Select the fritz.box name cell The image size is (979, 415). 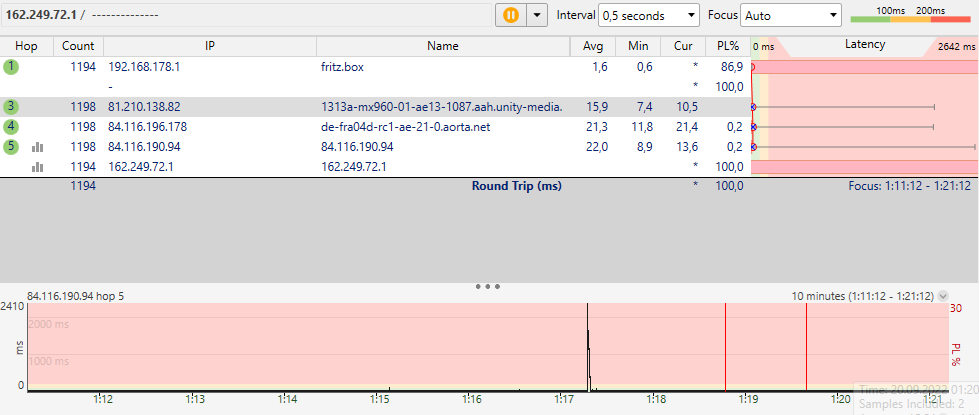point(342,67)
